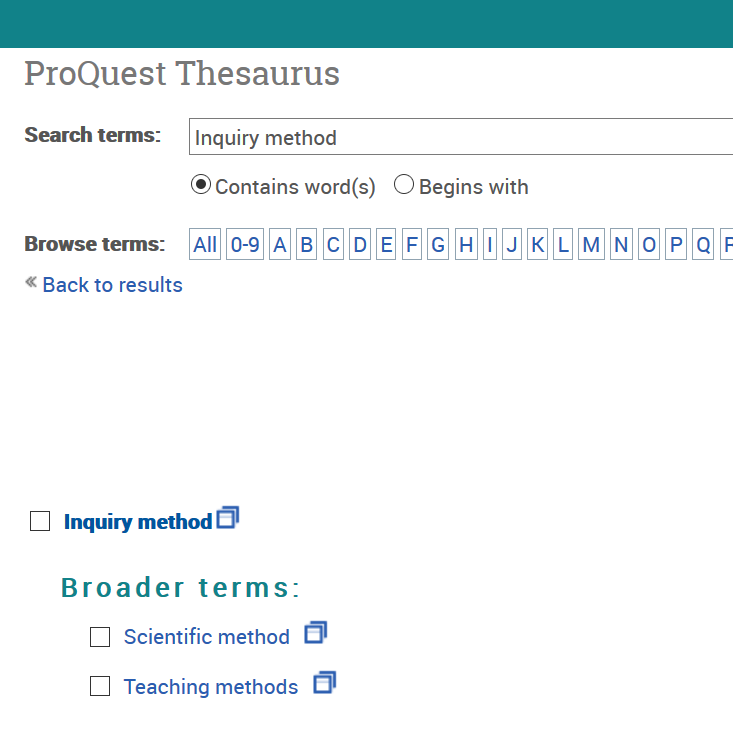Tick the Scientific method checkbox
This screenshot has height=733, width=733.
coord(100,637)
